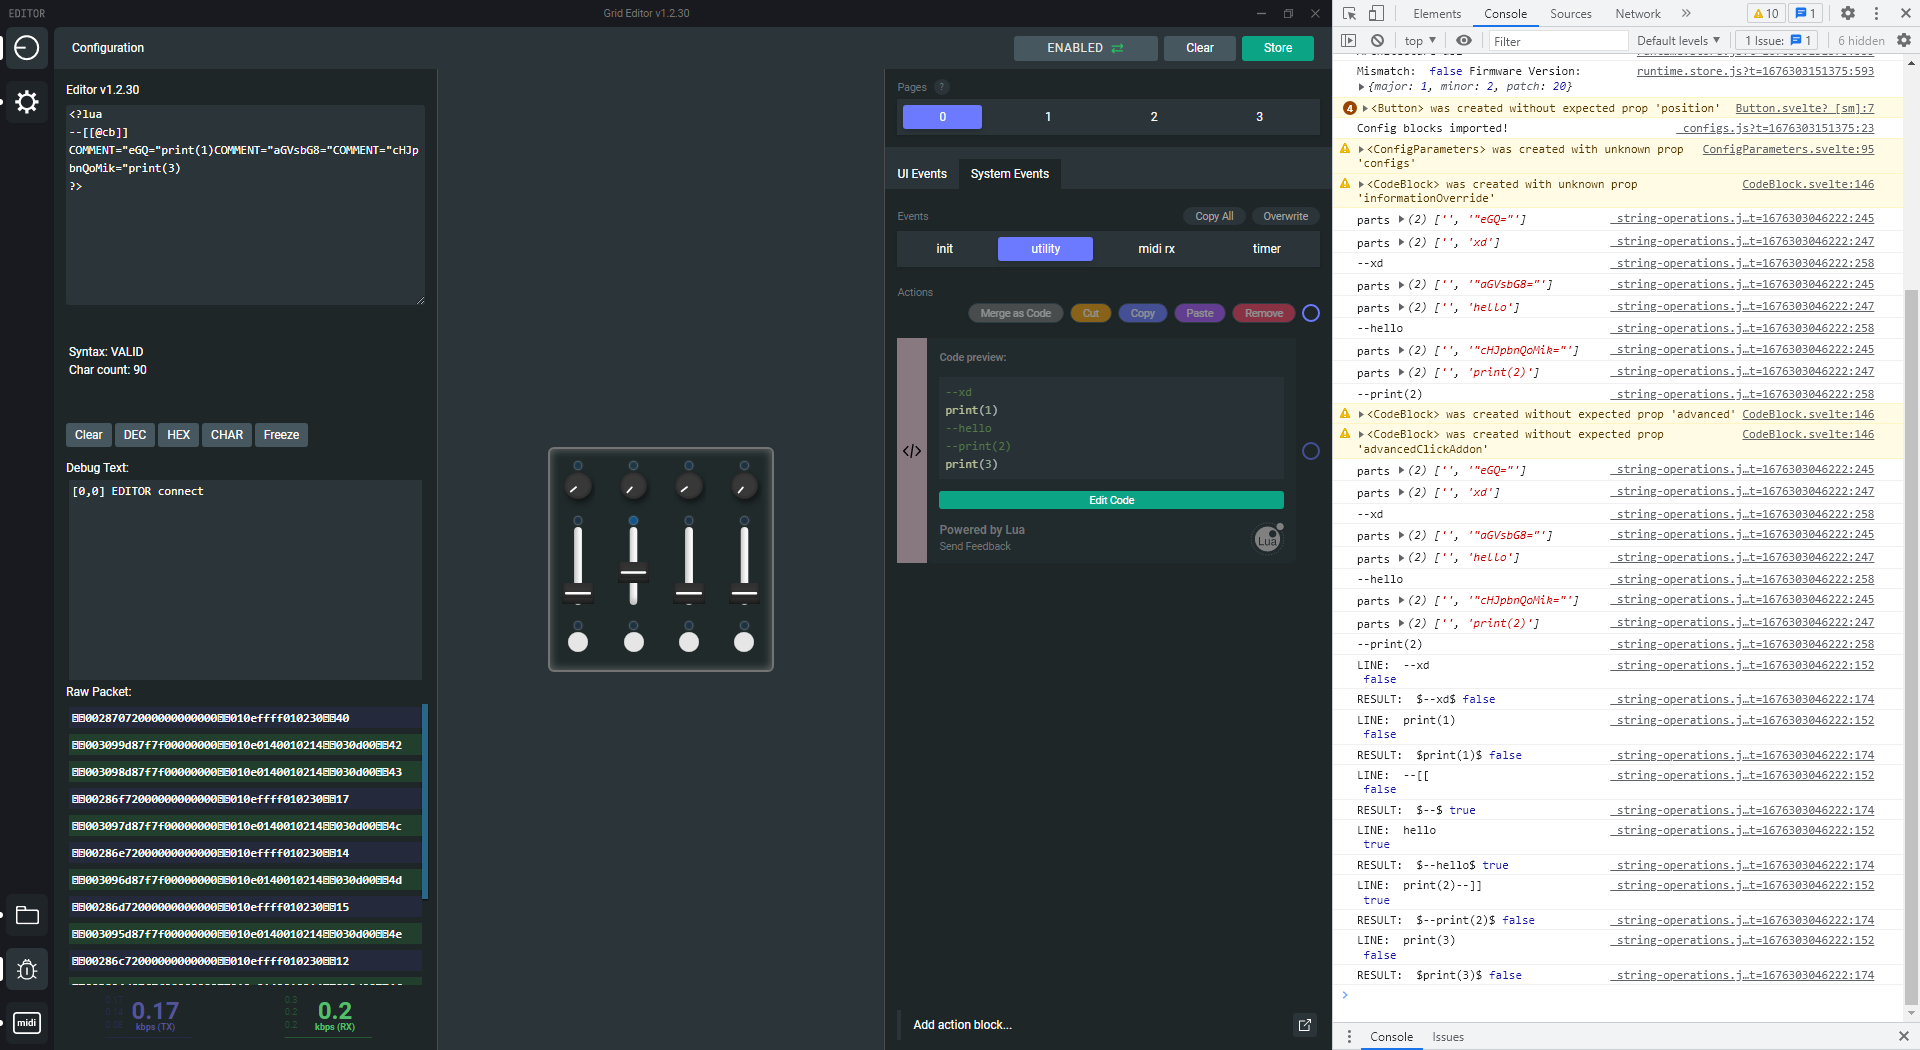Switch to the UI Events tab

921,174
